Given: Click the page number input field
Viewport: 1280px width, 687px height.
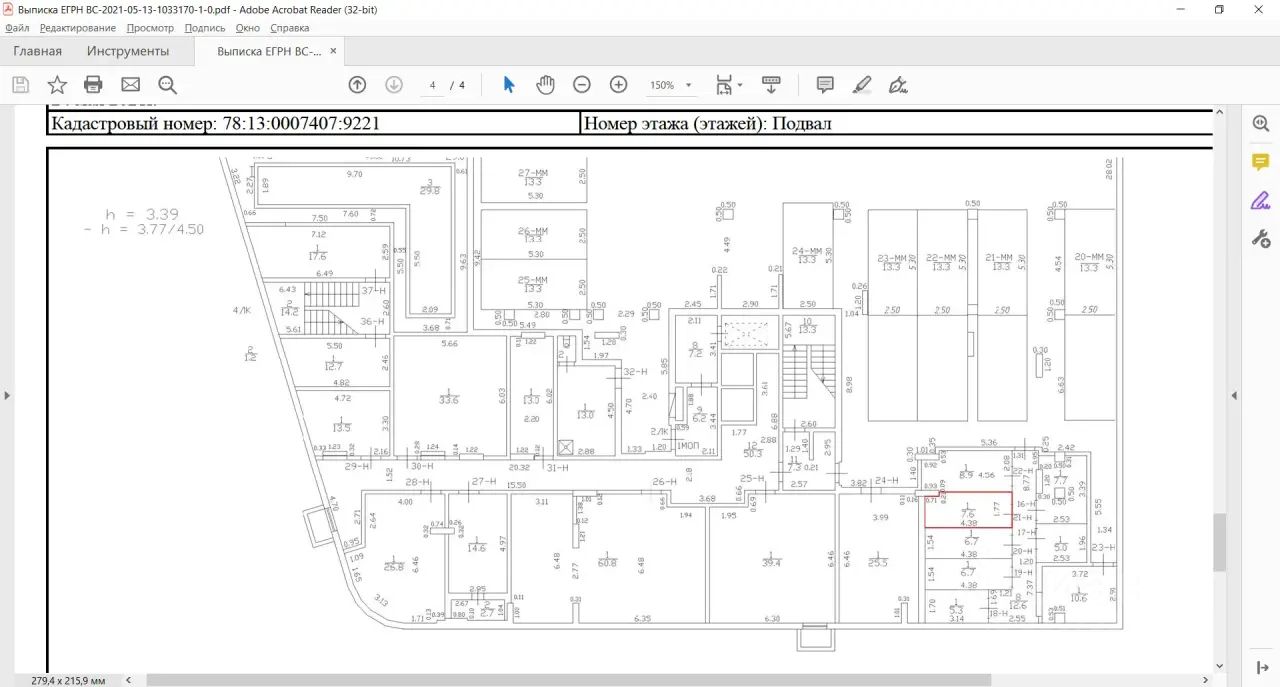Looking at the screenshot, I should pyautogui.click(x=432, y=86).
